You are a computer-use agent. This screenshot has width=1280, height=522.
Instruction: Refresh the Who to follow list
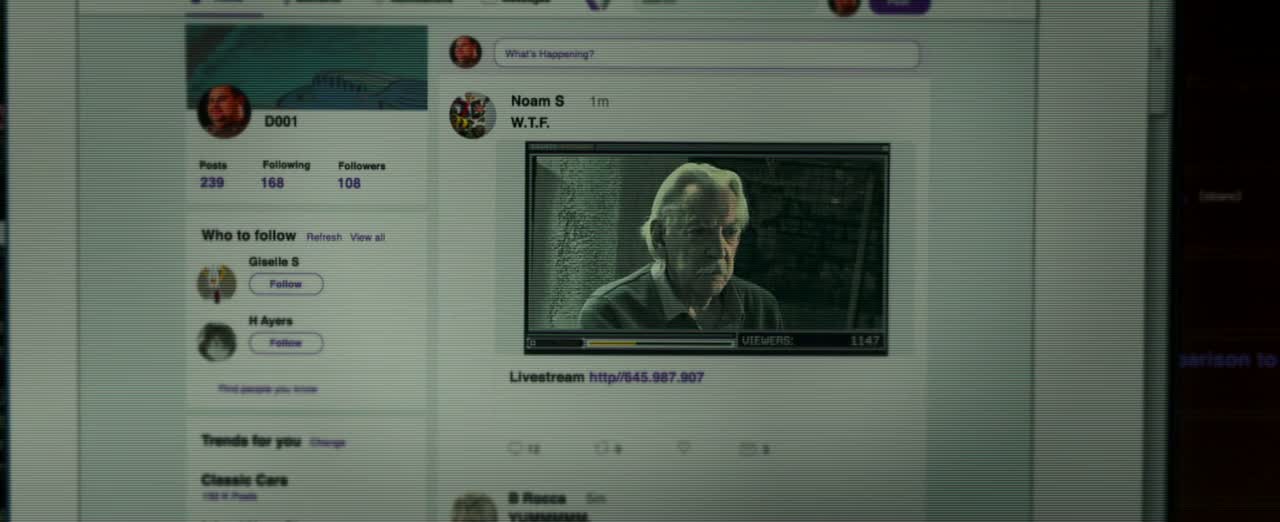[x=324, y=237]
